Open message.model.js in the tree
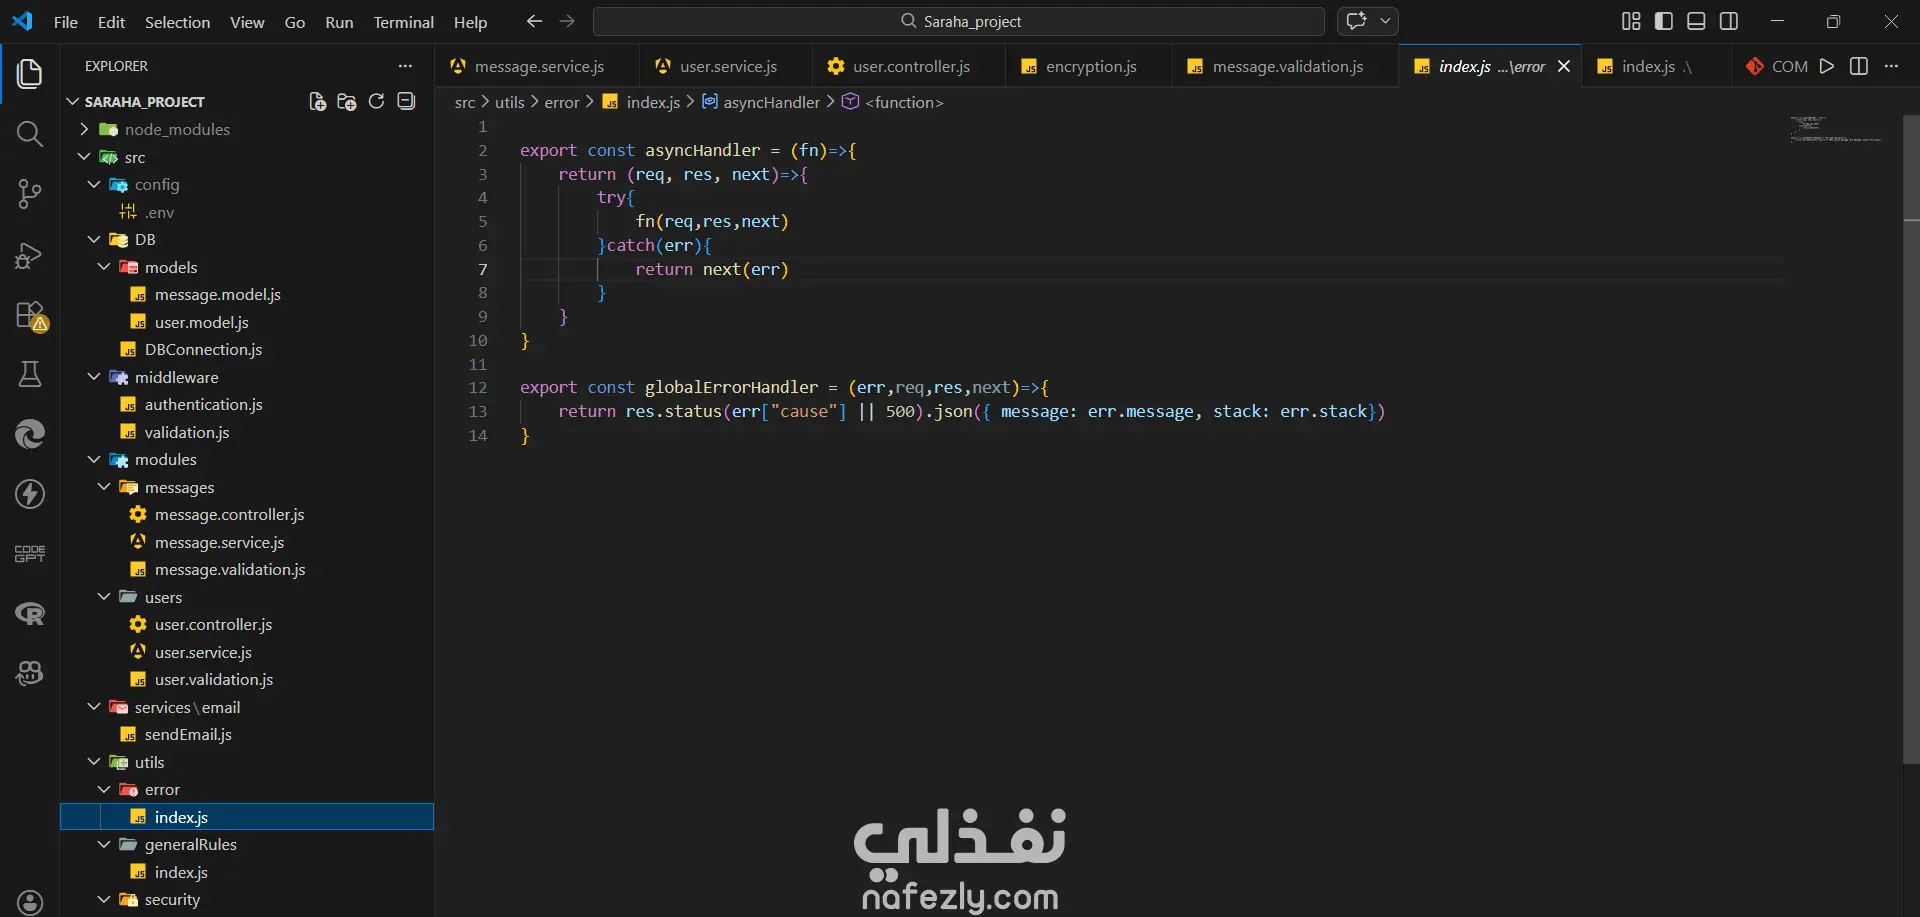Viewport: 1920px width, 917px height. (217, 294)
